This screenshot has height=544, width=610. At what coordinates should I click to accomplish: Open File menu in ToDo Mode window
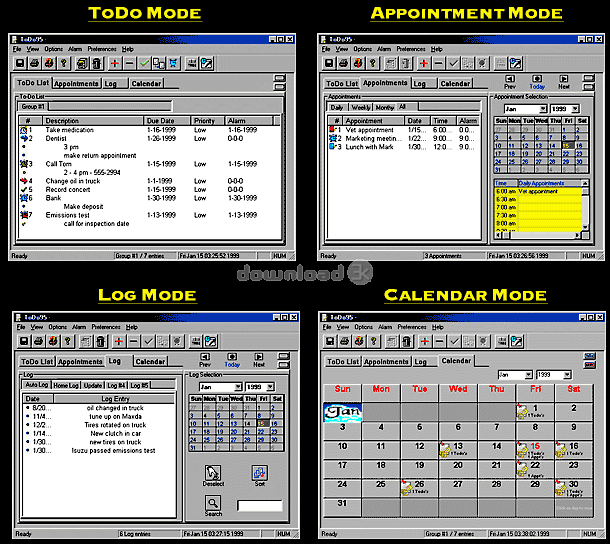coord(17,49)
